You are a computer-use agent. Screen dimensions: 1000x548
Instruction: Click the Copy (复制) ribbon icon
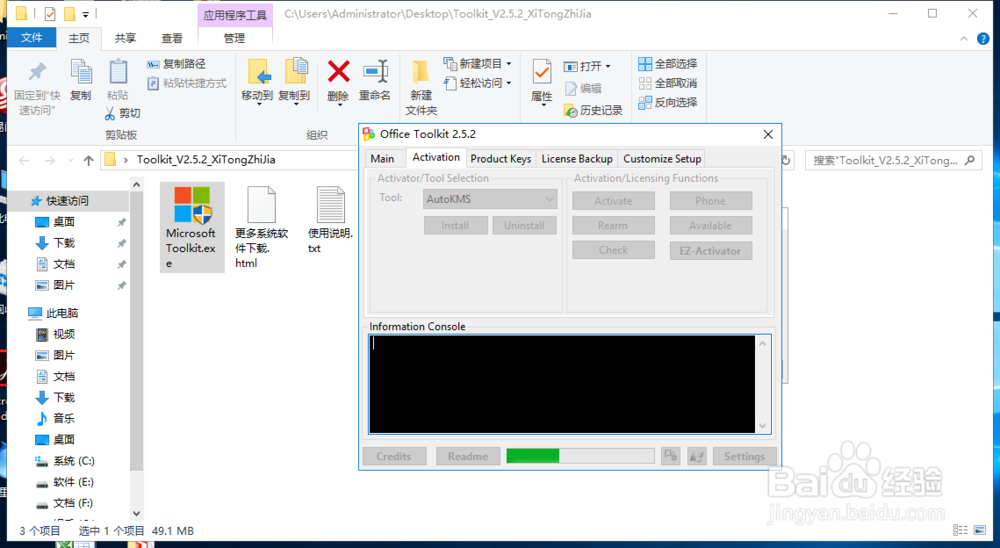pos(81,80)
